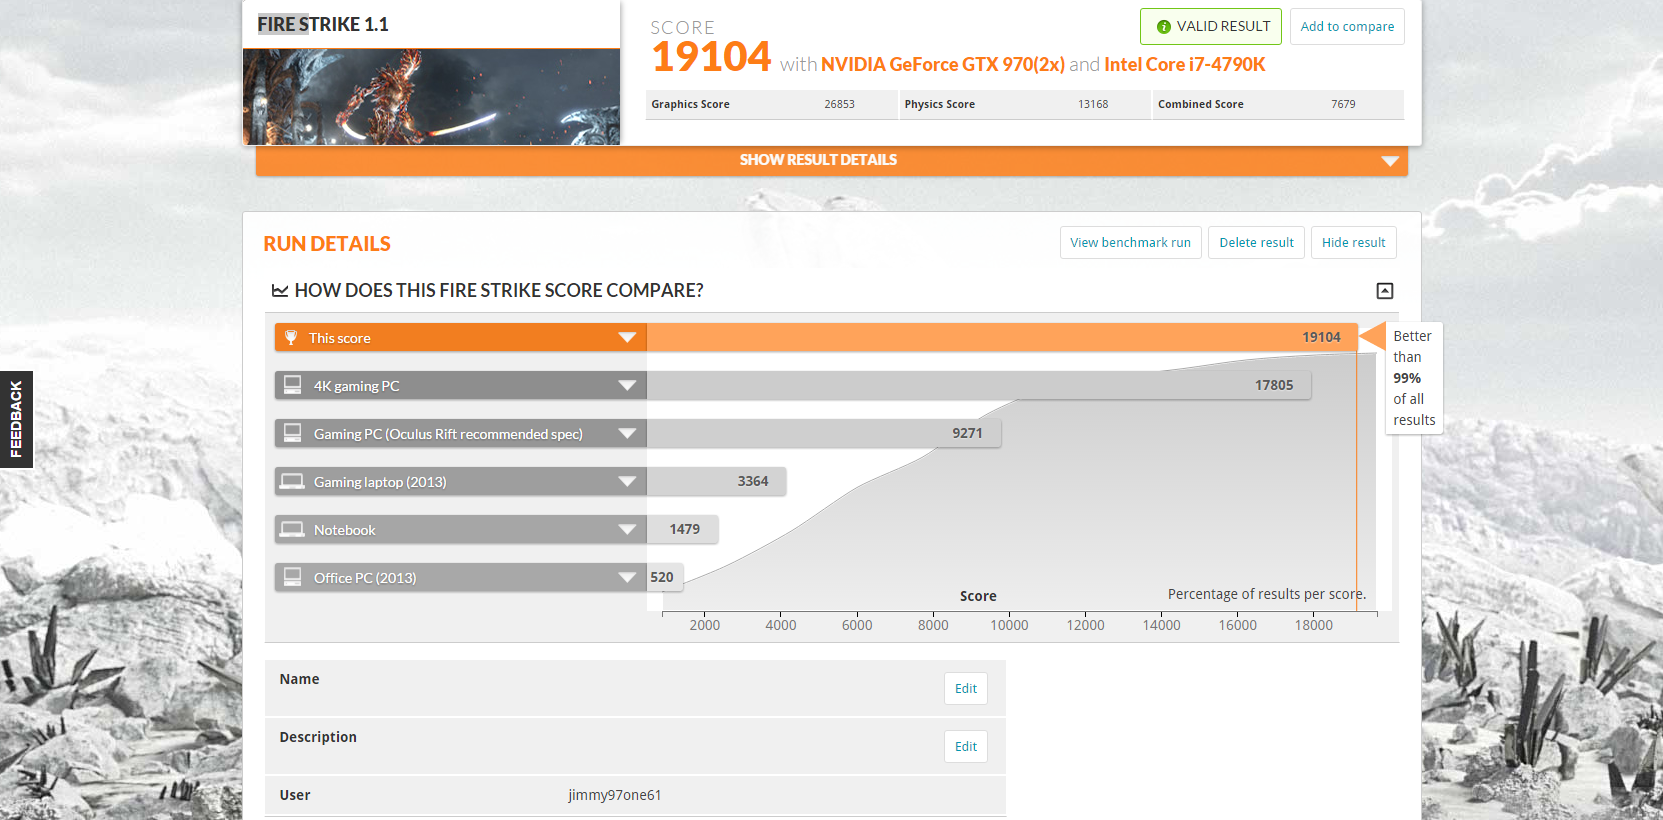The image size is (1663, 820).
Task: Click the Valid Result button
Action: pyautogui.click(x=1211, y=27)
